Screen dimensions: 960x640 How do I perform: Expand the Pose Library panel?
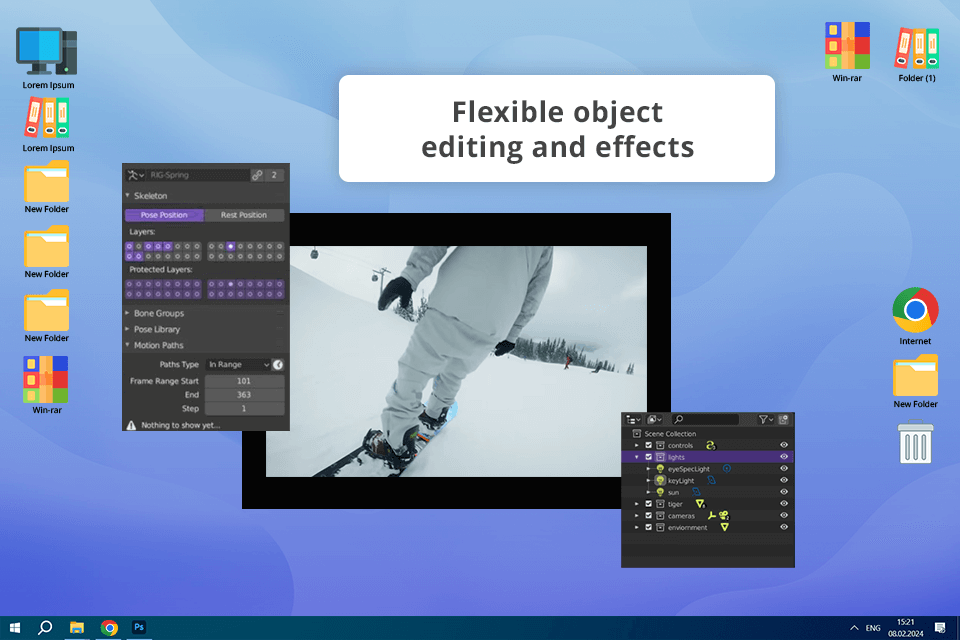click(127, 329)
